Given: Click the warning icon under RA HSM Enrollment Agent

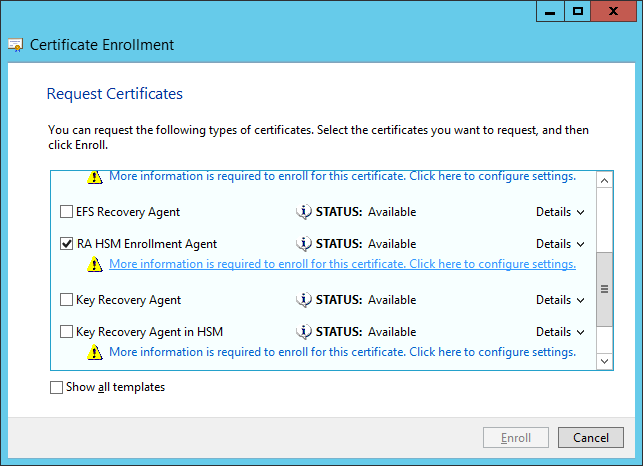Looking at the screenshot, I should [x=95, y=265].
